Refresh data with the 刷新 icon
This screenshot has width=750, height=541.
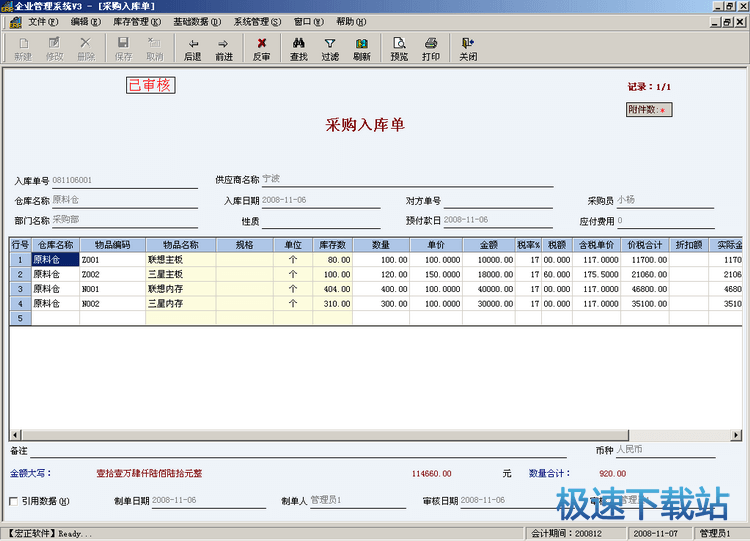(x=362, y=48)
